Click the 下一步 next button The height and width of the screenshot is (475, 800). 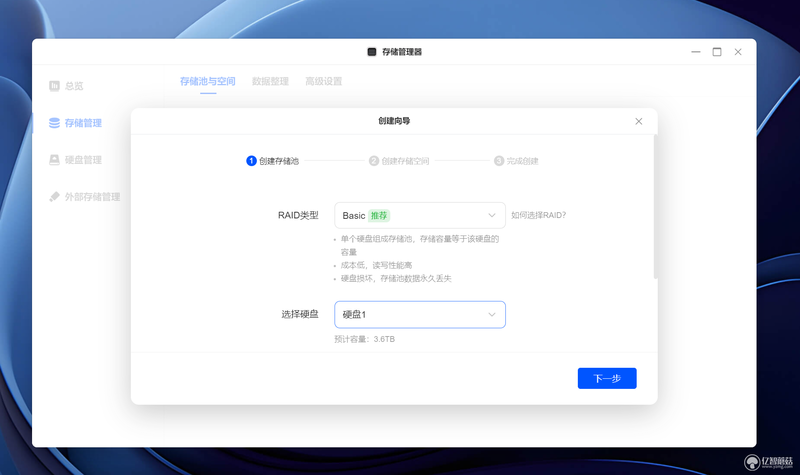pyautogui.click(x=607, y=379)
